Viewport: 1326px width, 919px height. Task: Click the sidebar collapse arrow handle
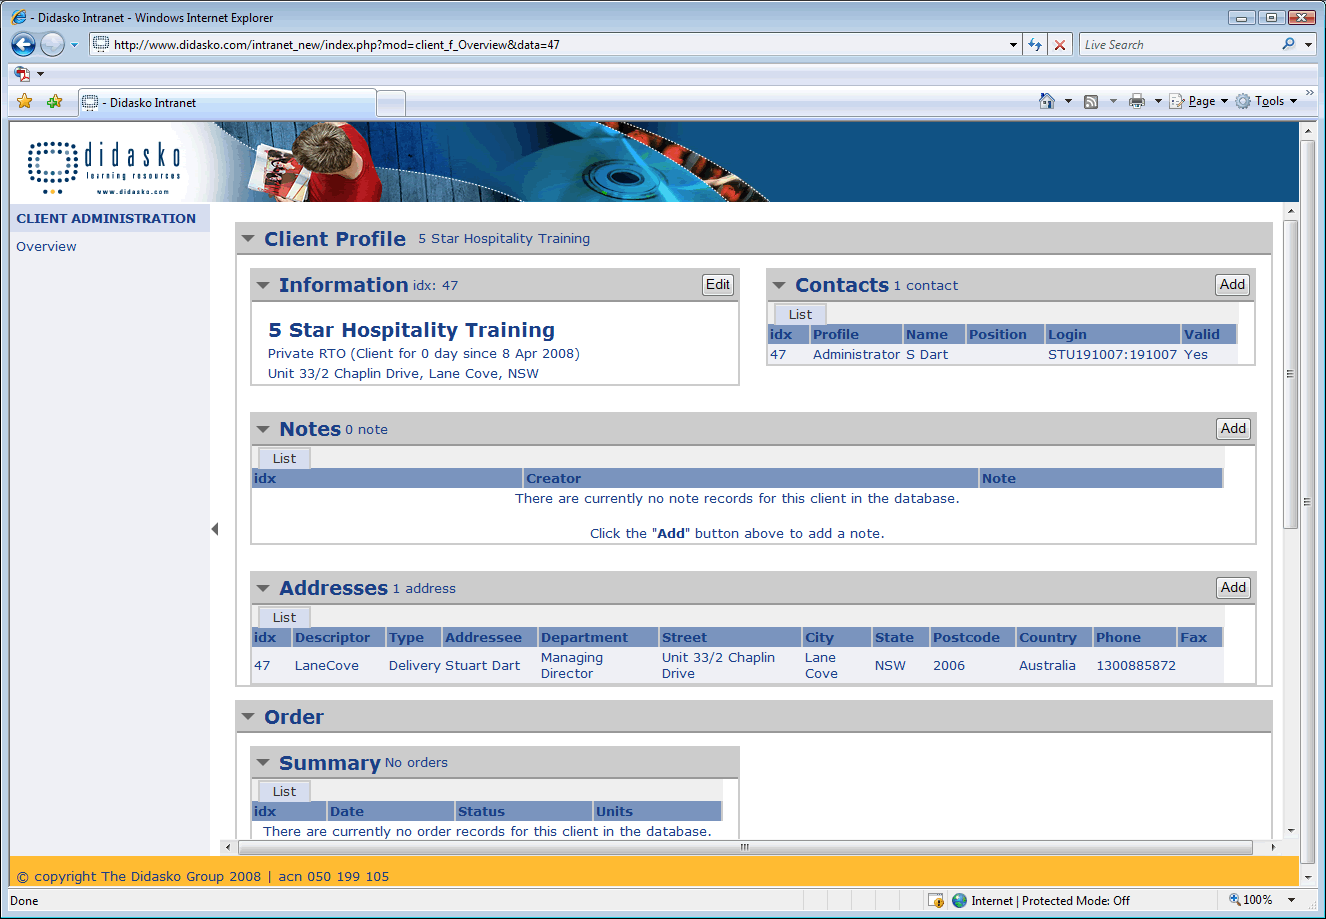click(x=214, y=529)
